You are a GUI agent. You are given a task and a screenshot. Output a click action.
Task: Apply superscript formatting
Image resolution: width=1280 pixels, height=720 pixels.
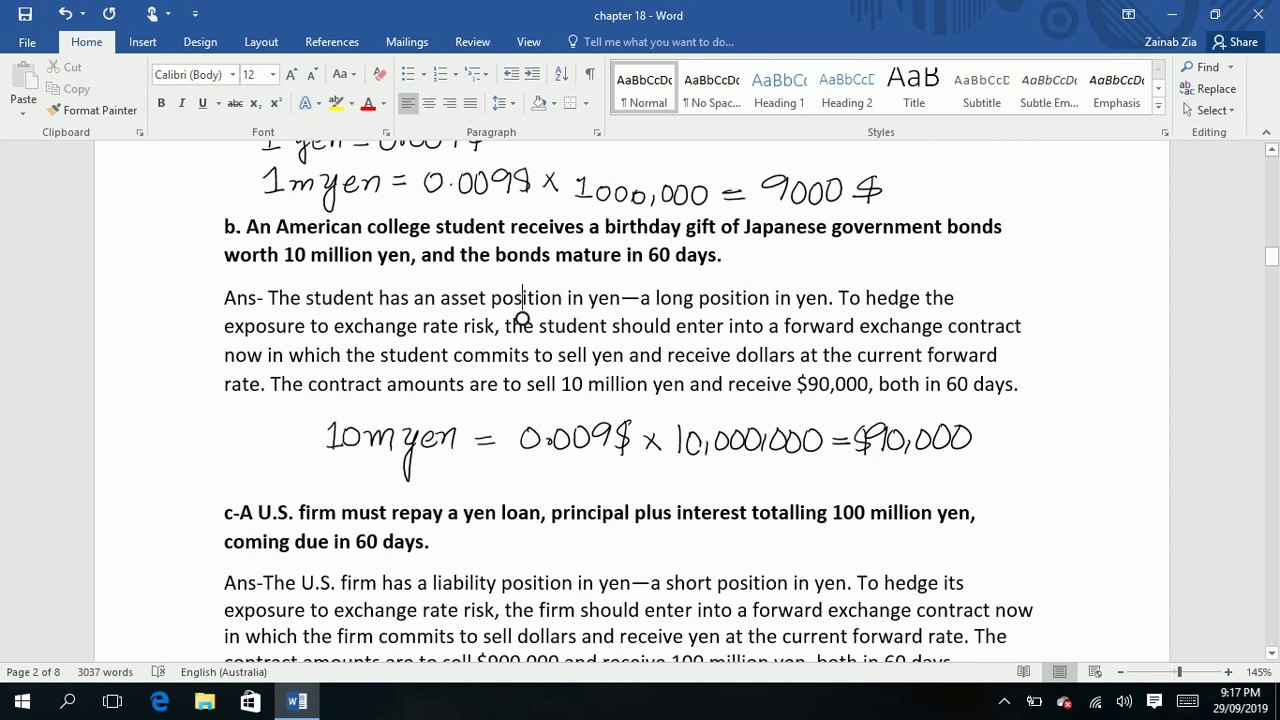pyautogui.click(x=276, y=103)
